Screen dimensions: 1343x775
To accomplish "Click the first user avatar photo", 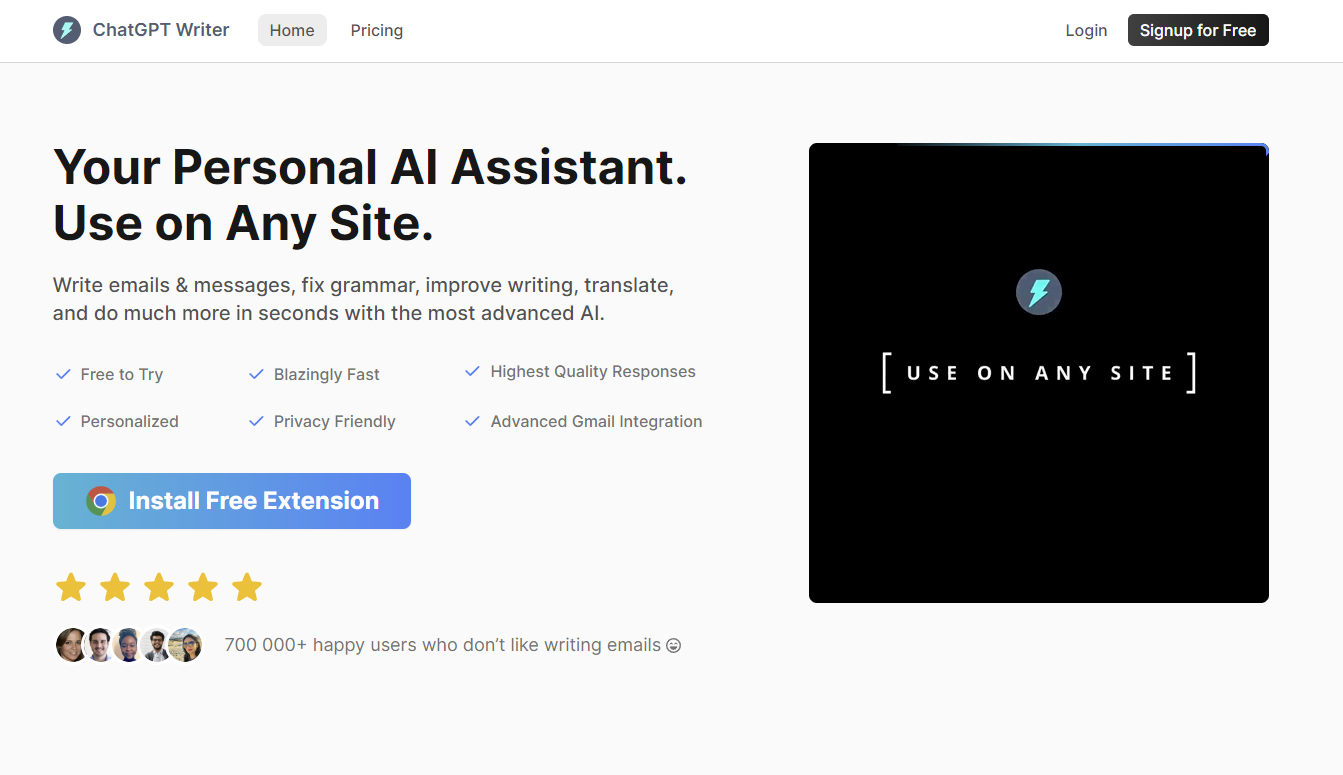I will pos(72,645).
